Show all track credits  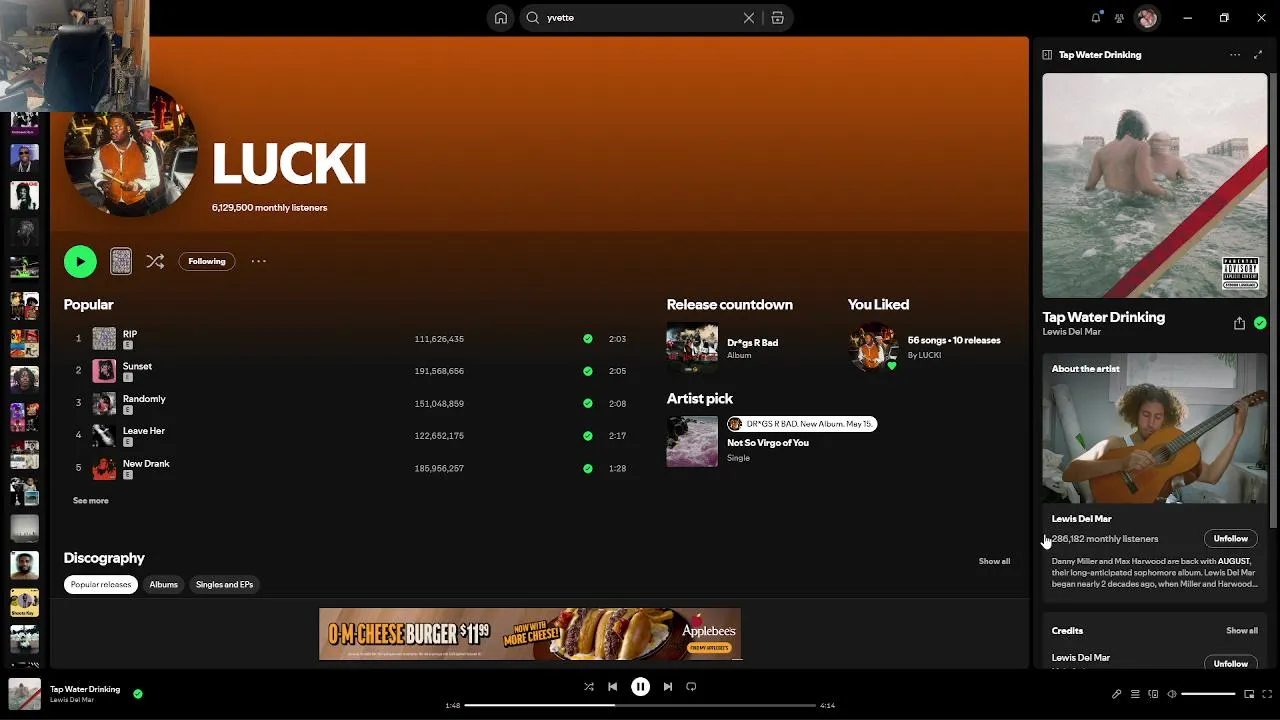click(x=1242, y=631)
